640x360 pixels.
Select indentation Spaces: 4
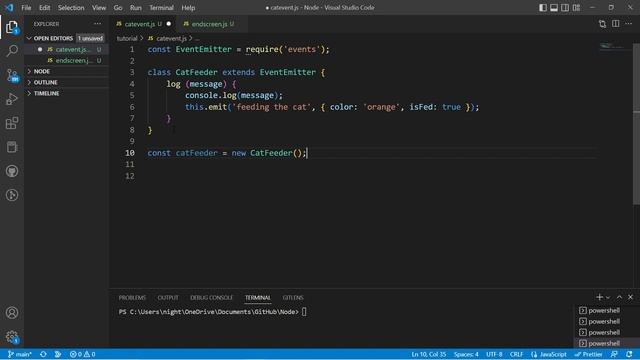click(x=466, y=354)
